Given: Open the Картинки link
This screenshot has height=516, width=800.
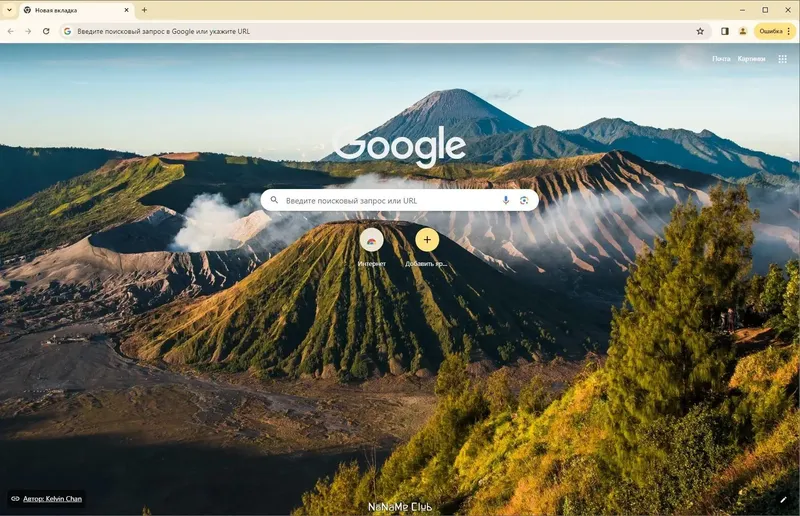Looking at the screenshot, I should (x=752, y=59).
